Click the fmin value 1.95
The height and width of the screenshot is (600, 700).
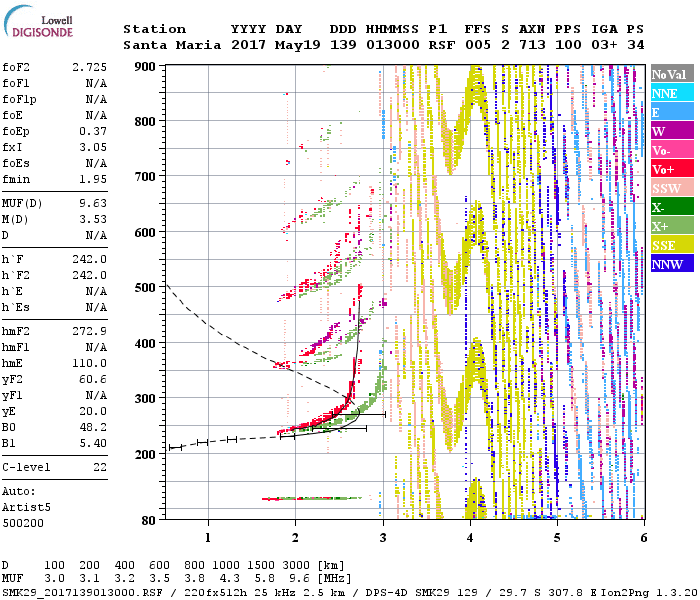click(x=93, y=180)
